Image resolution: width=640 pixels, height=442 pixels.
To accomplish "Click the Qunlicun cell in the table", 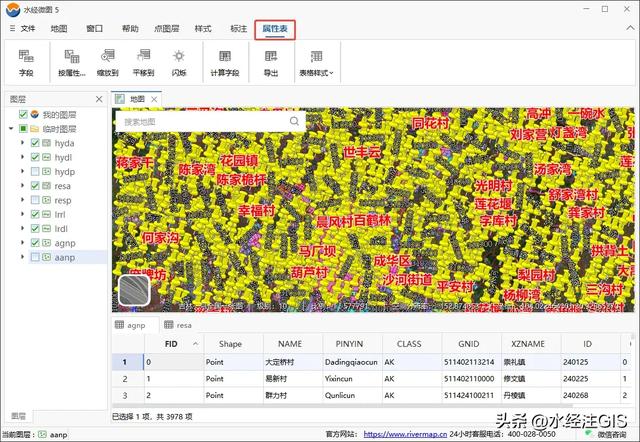I will (x=352, y=395).
